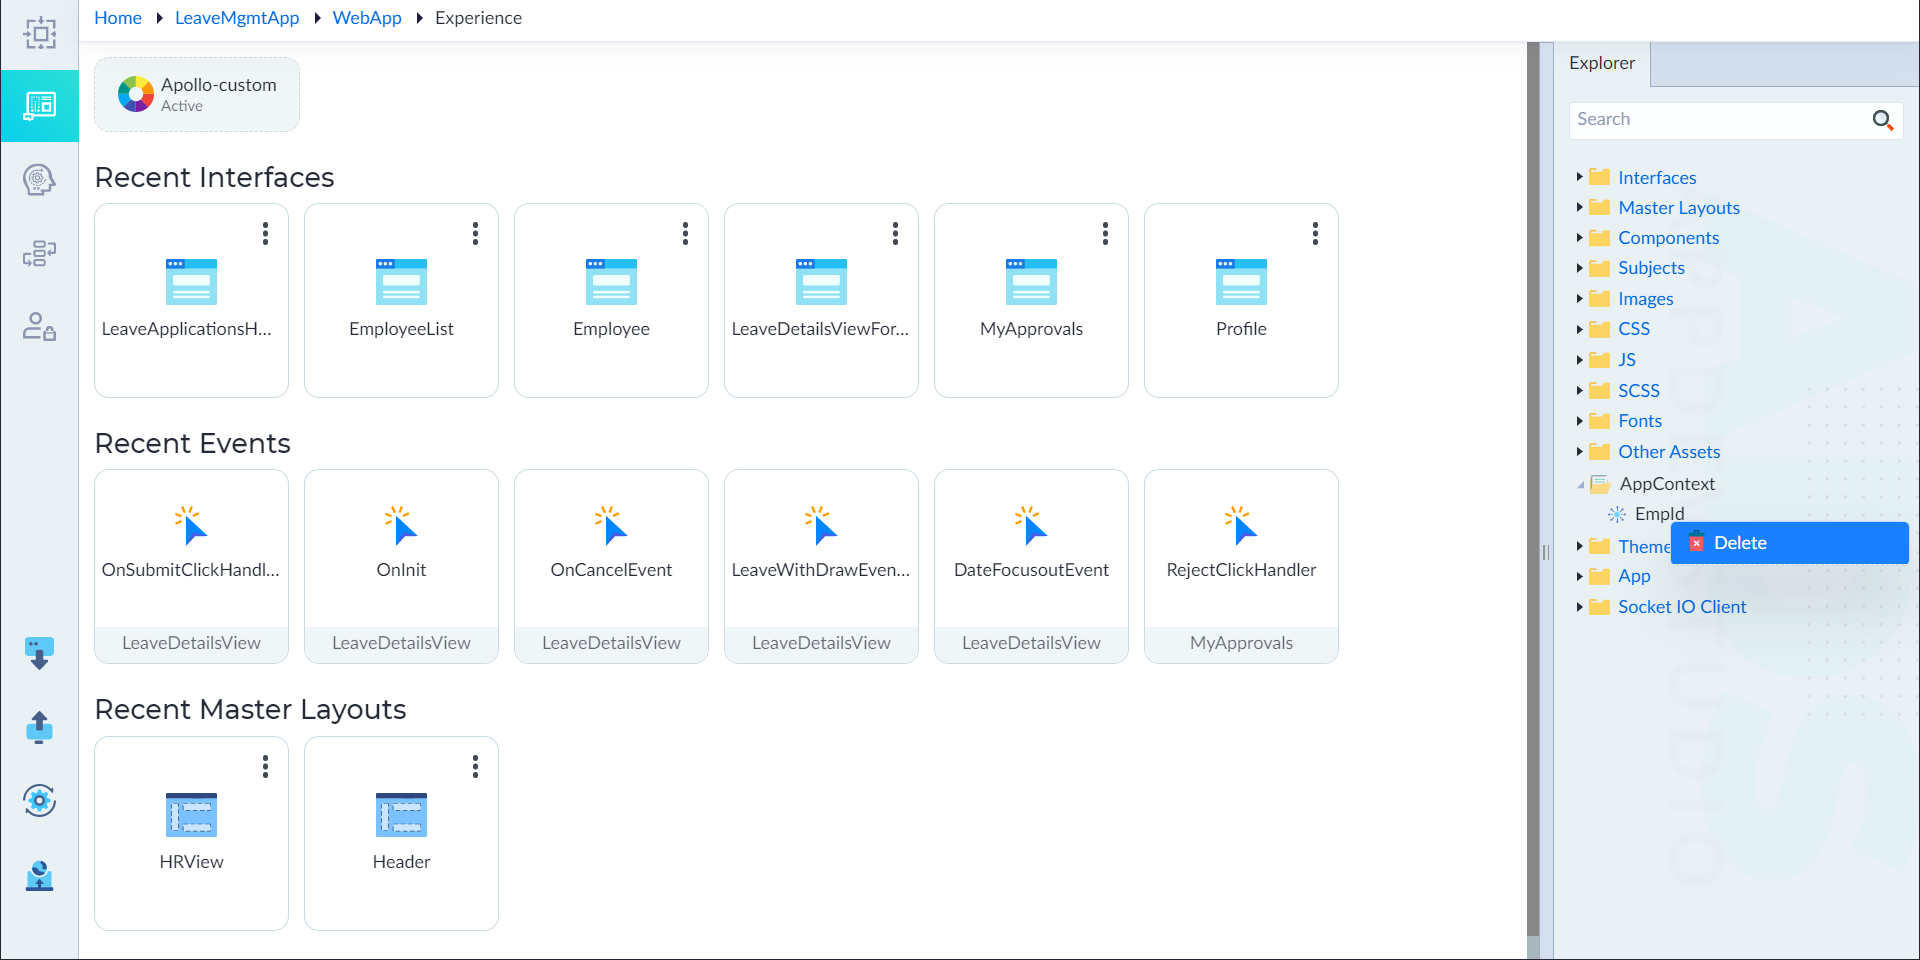Click the bottom user-upload sidebar icon
The height and width of the screenshot is (960, 1920).
tap(40, 876)
